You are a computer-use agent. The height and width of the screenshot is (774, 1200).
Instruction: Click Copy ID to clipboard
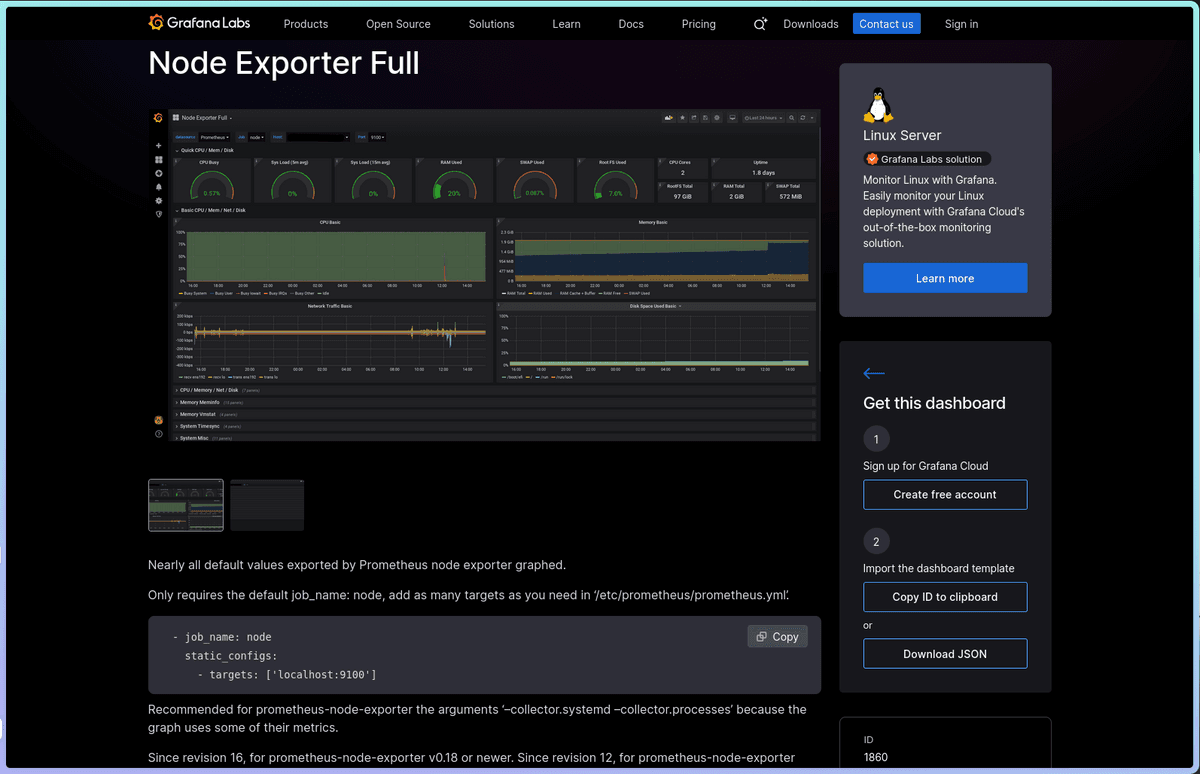tap(945, 597)
